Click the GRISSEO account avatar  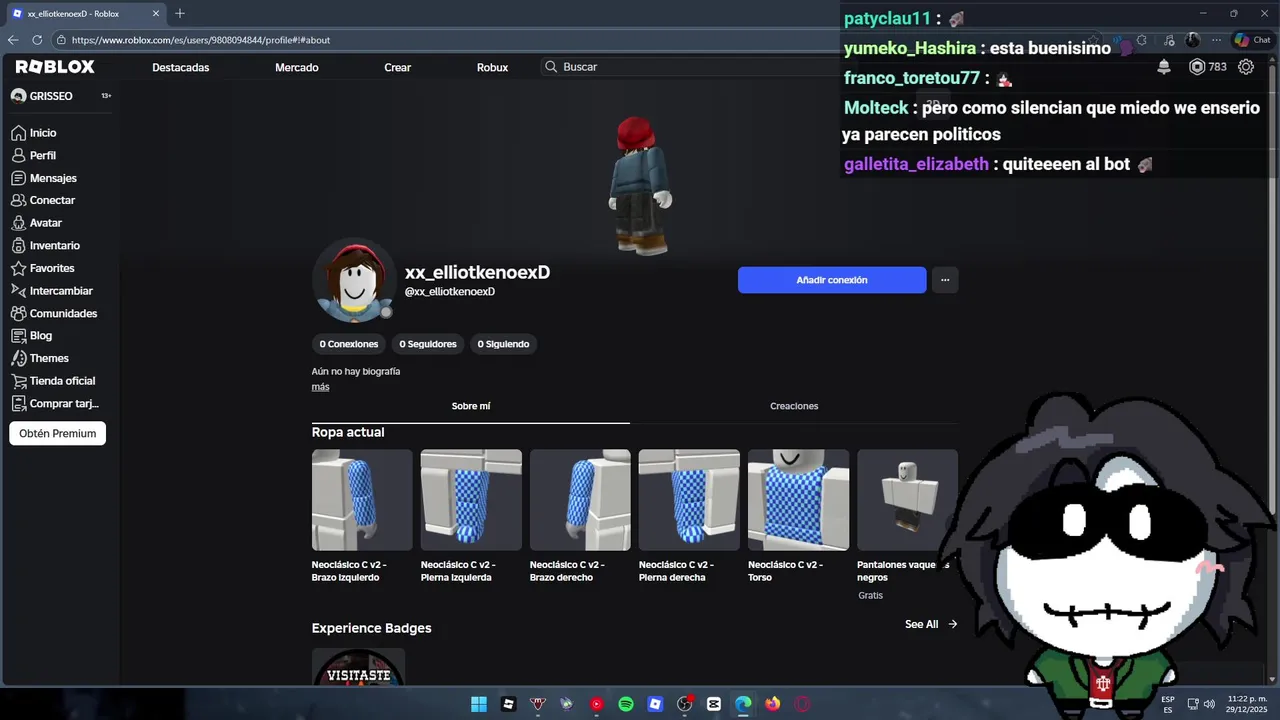(18, 96)
